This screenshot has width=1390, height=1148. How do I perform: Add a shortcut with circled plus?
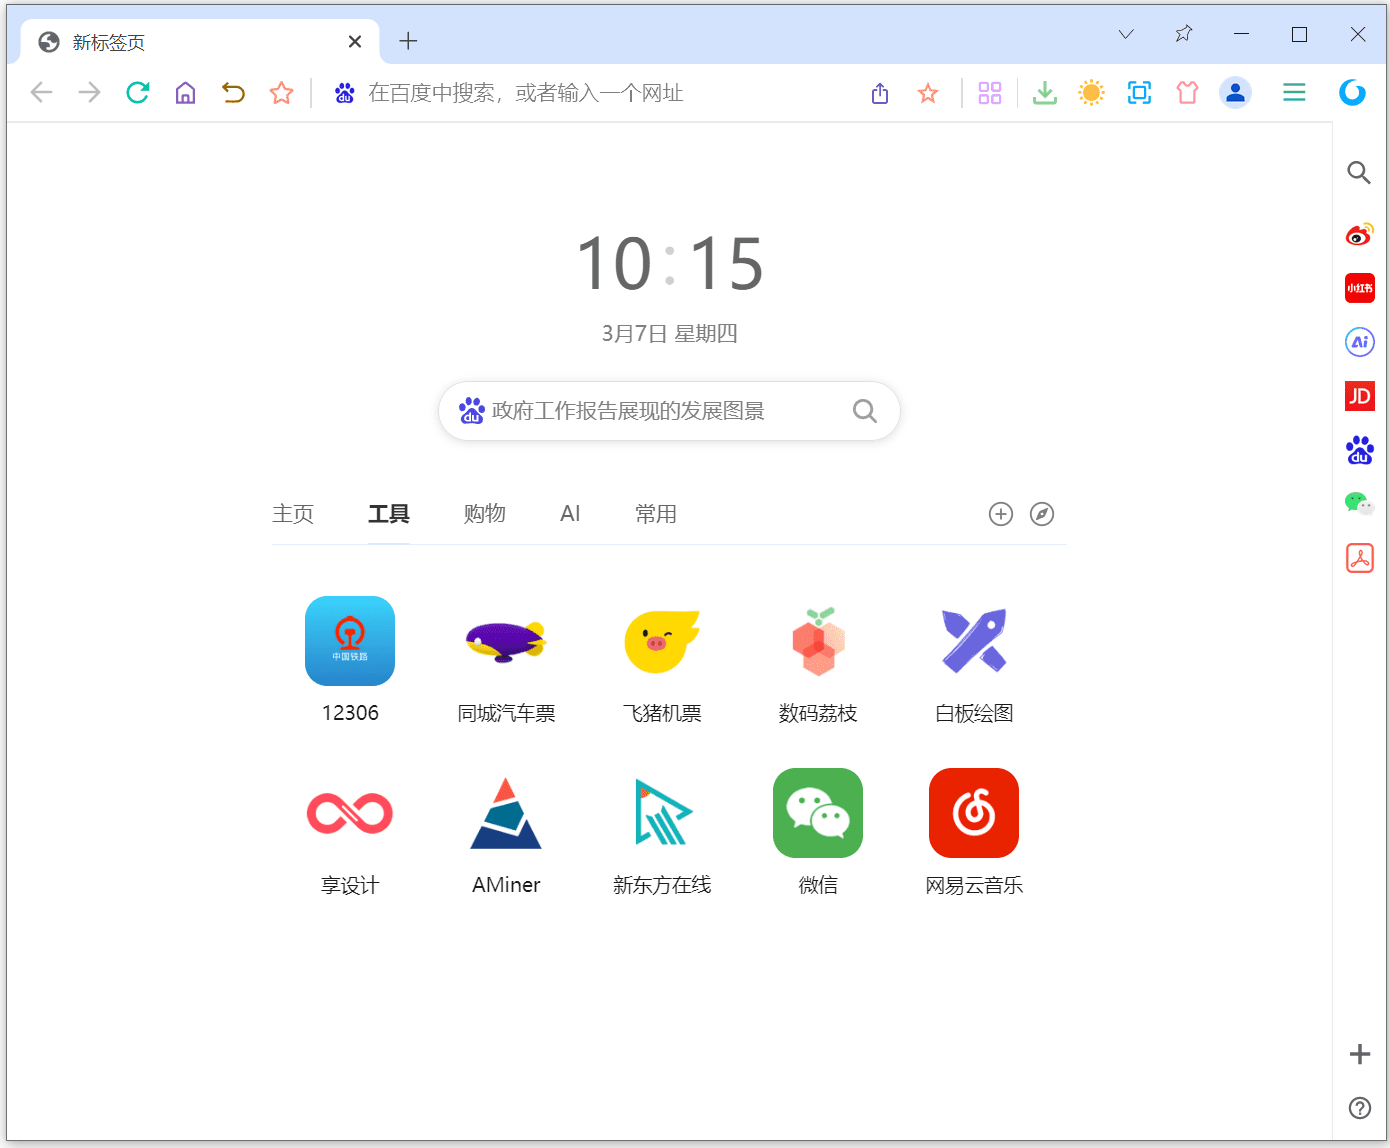(x=1001, y=514)
